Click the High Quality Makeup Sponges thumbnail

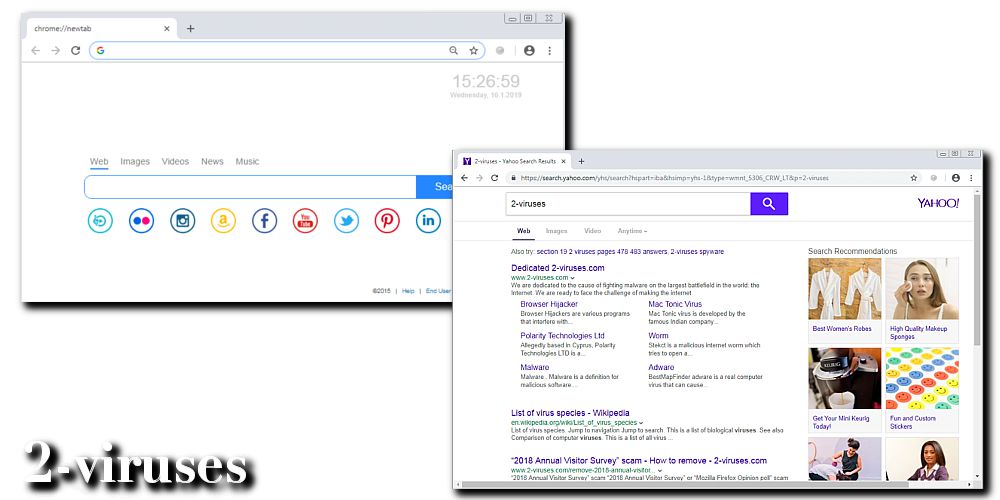point(922,289)
